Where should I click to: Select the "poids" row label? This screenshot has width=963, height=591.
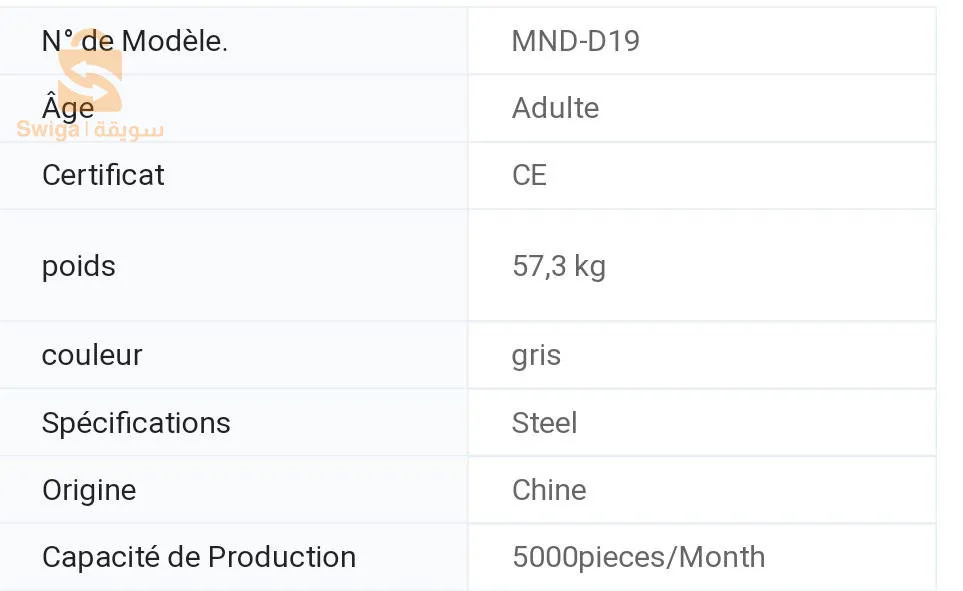pos(79,266)
